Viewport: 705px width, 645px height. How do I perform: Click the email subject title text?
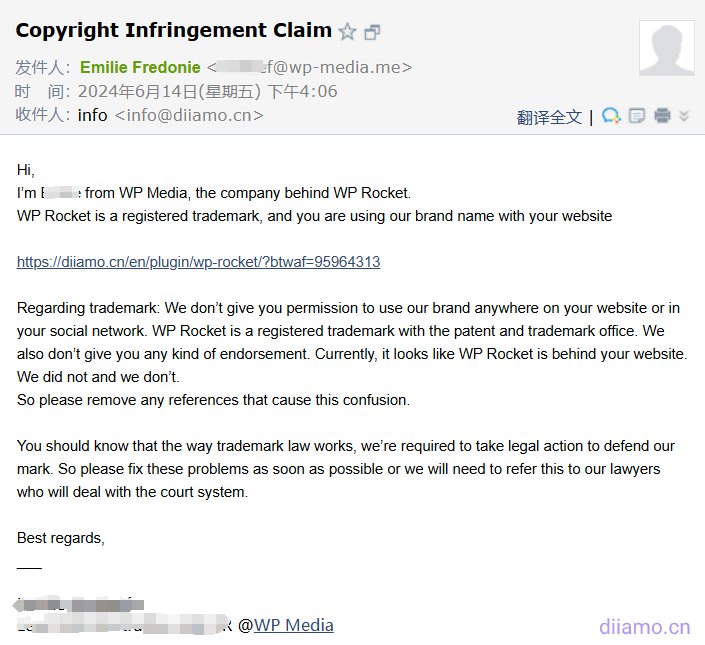(x=174, y=31)
